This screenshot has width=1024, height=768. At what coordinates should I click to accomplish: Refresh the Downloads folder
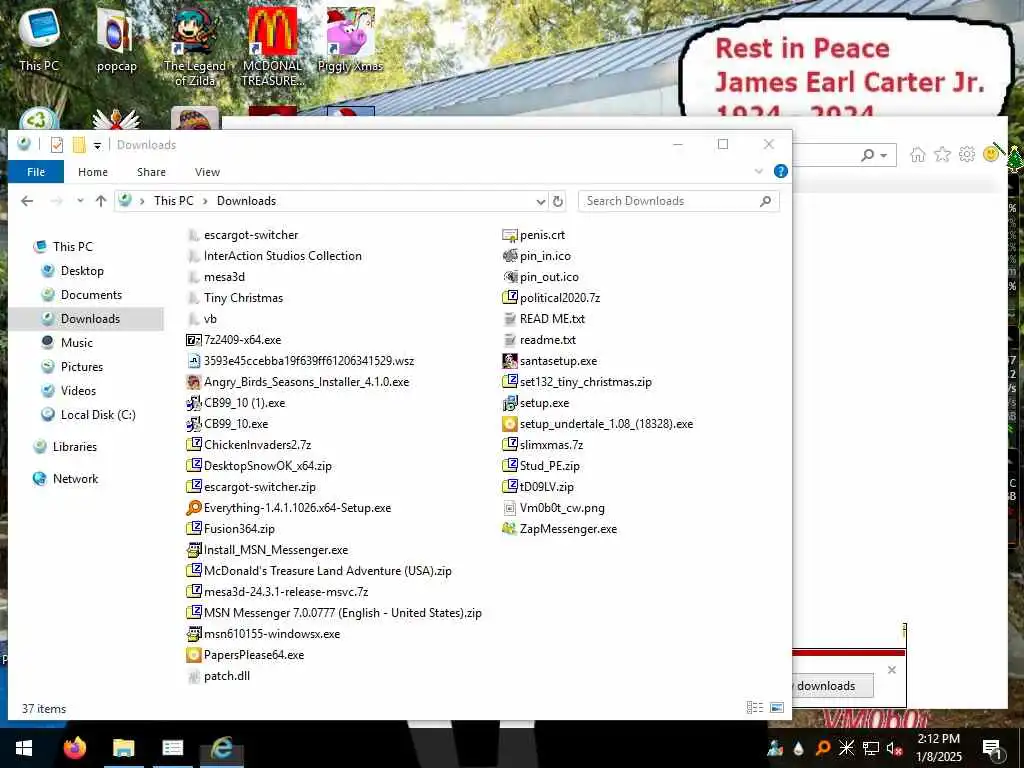[x=558, y=201]
